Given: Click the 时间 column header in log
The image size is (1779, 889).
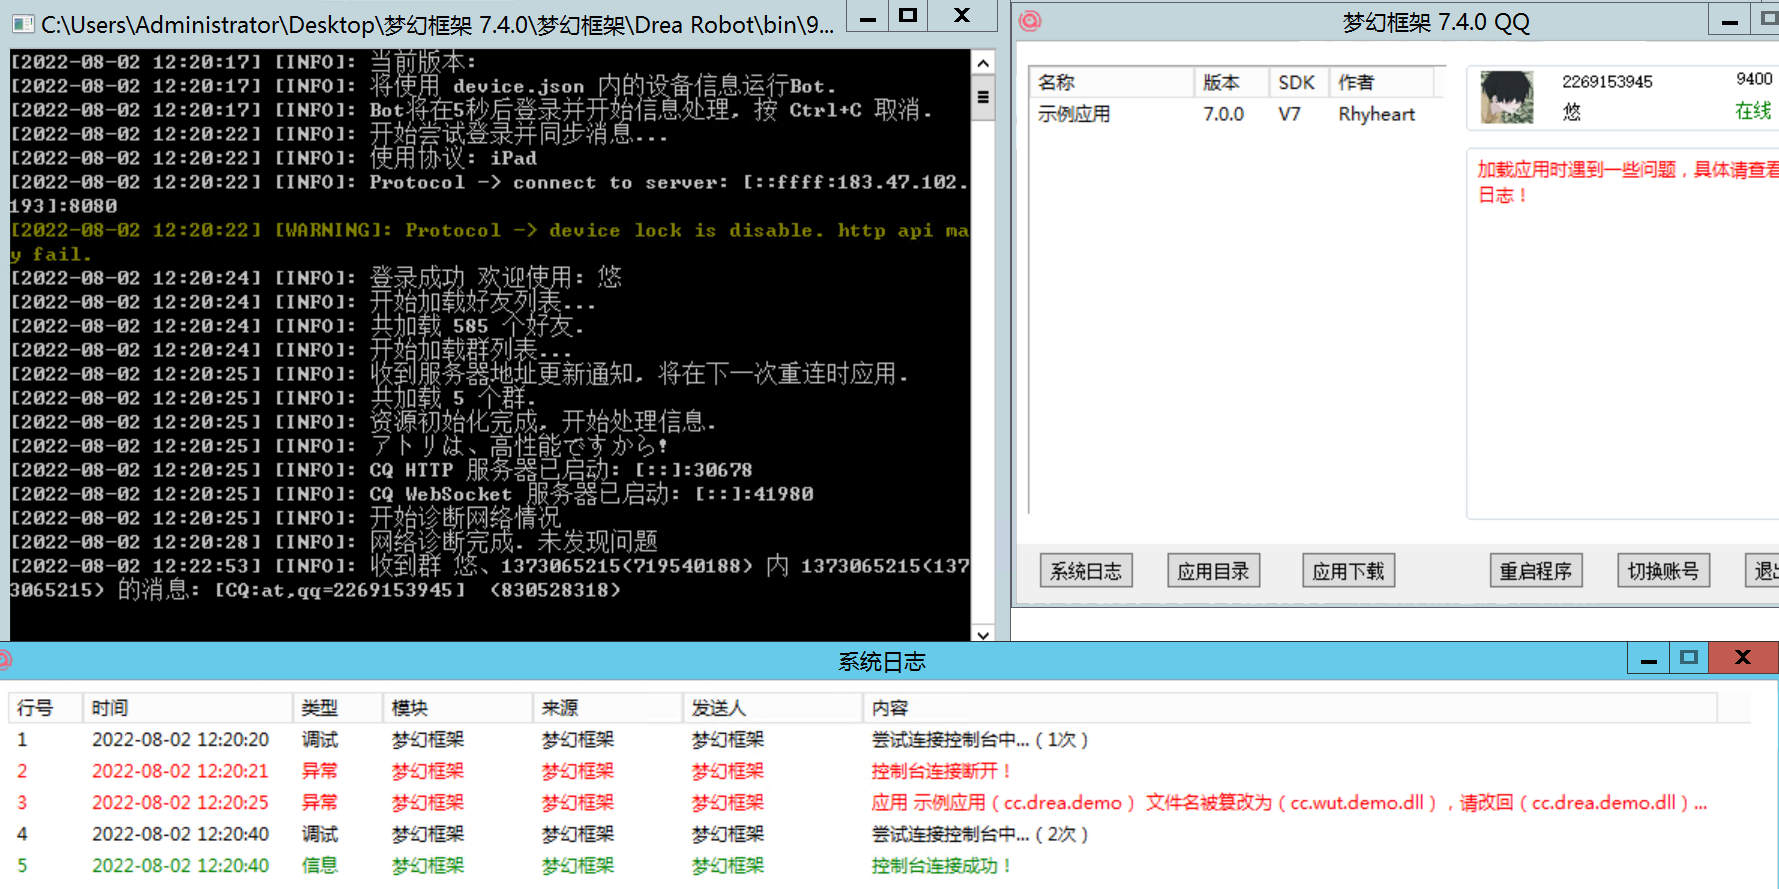Looking at the screenshot, I should [187, 708].
